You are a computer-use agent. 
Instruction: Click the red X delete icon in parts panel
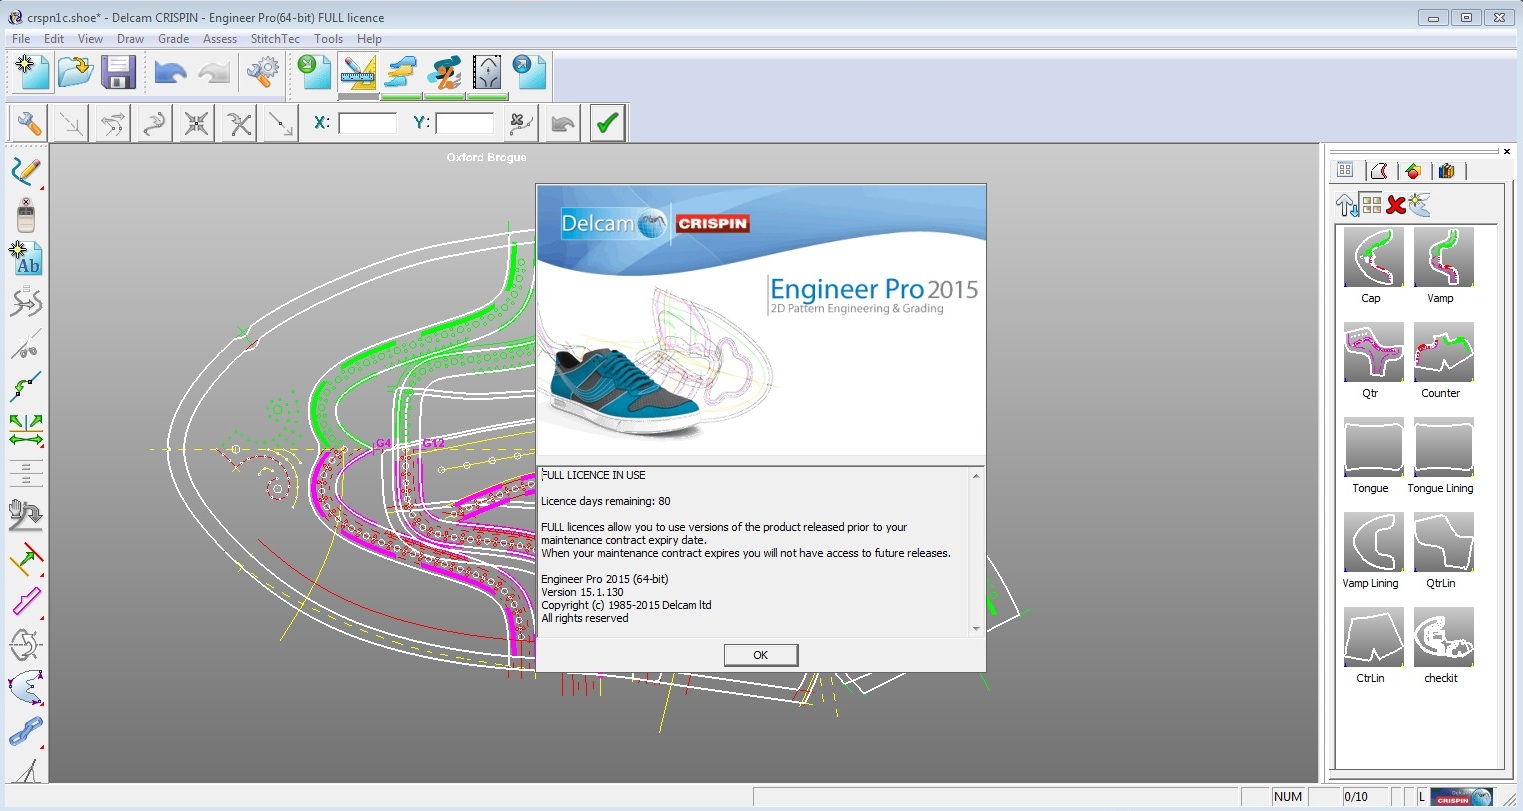[x=1396, y=205]
